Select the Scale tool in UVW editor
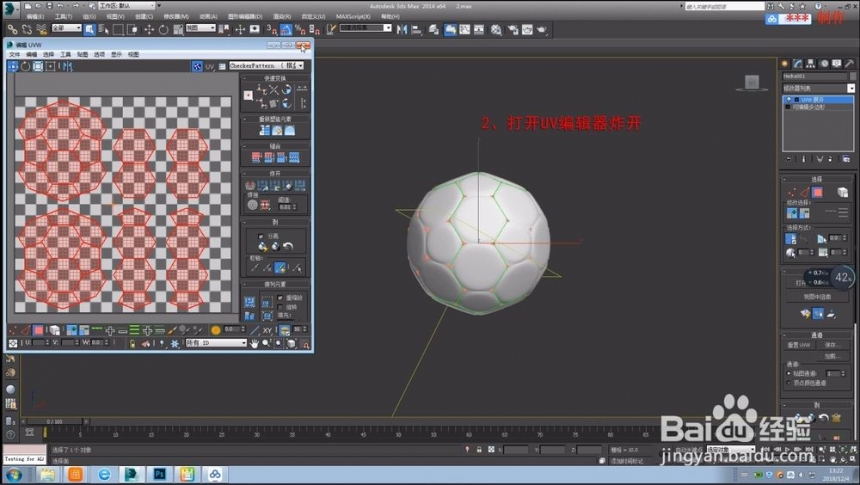Screen dimensions: 860x485 [x=38, y=66]
